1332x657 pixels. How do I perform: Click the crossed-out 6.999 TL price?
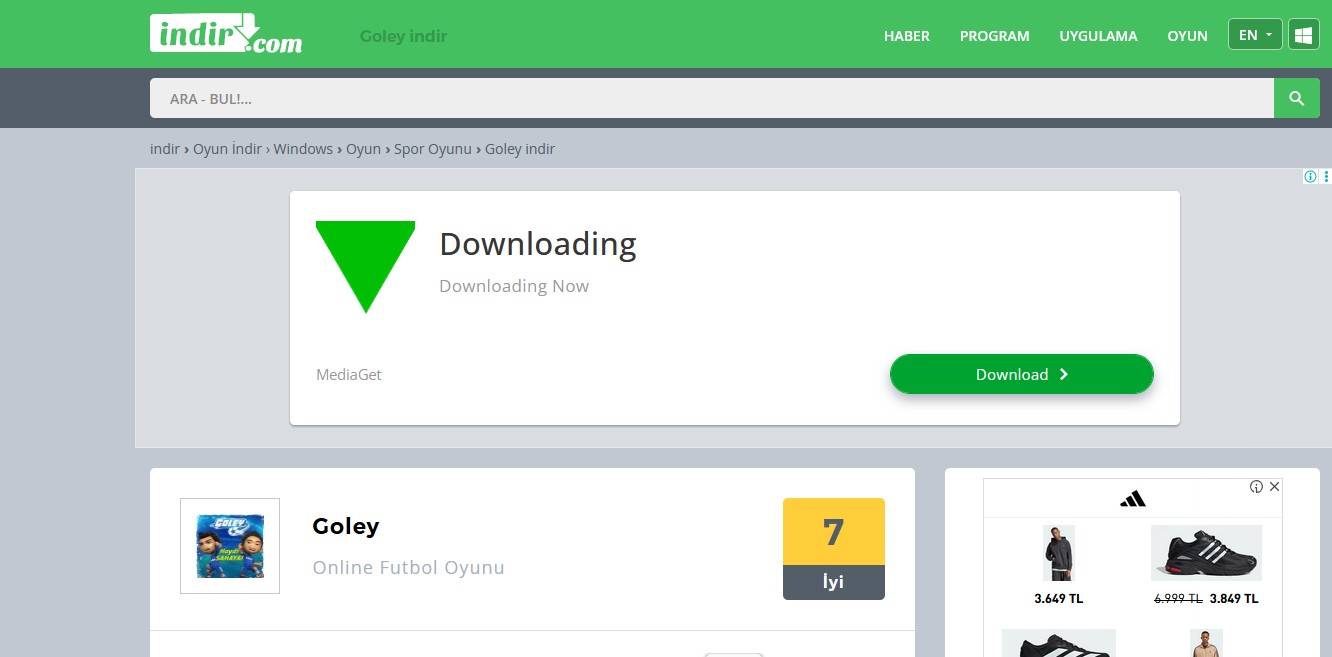coord(1178,599)
